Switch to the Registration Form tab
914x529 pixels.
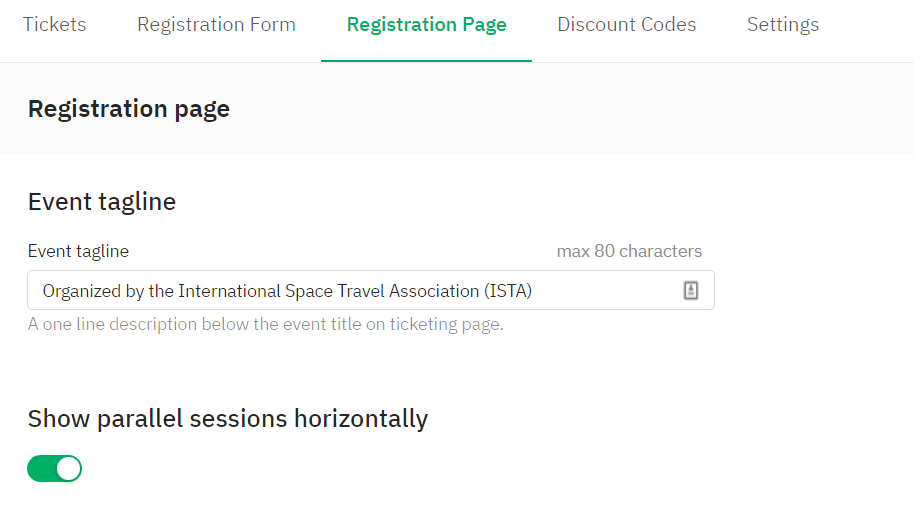[216, 24]
